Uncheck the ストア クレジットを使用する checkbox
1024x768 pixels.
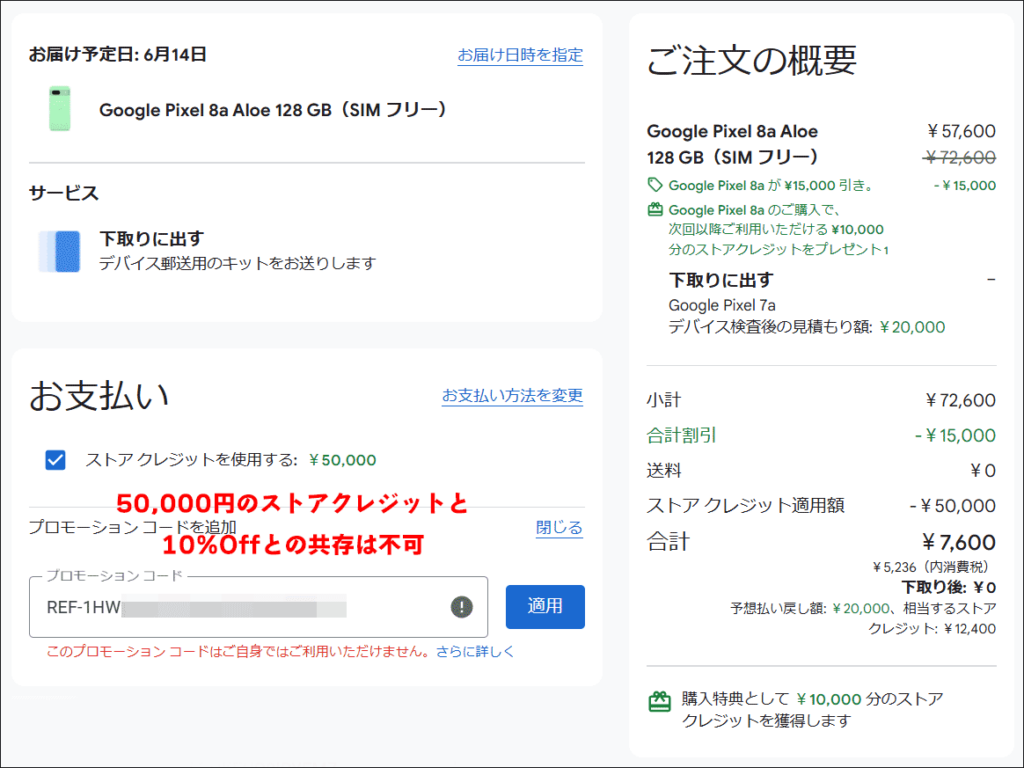pyautogui.click(x=56, y=460)
